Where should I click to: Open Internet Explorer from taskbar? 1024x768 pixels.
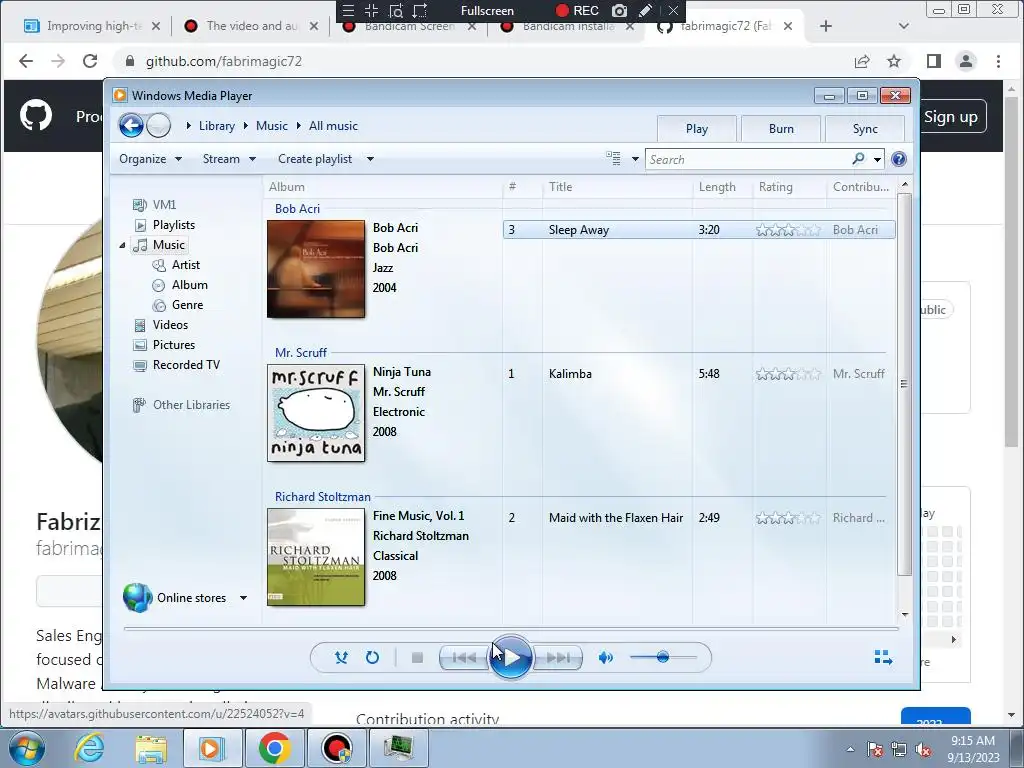[x=89, y=748]
